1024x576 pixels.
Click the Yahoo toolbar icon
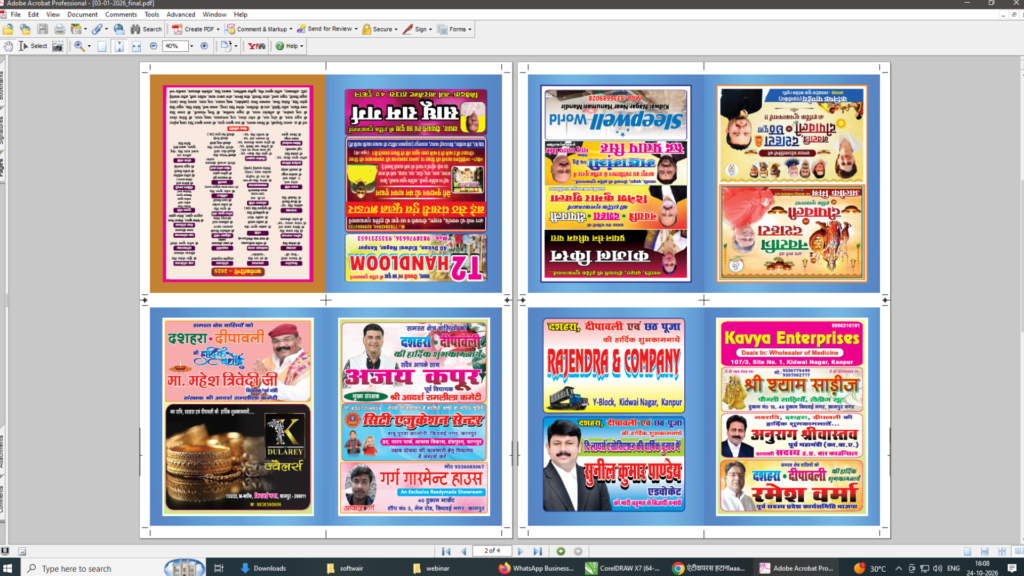point(257,46)
